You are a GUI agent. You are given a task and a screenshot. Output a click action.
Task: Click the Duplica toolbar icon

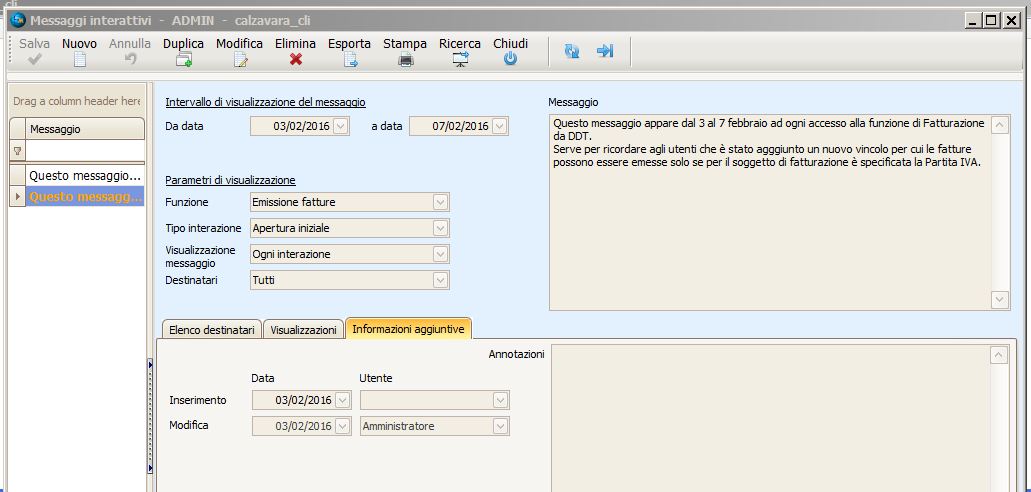183,60
